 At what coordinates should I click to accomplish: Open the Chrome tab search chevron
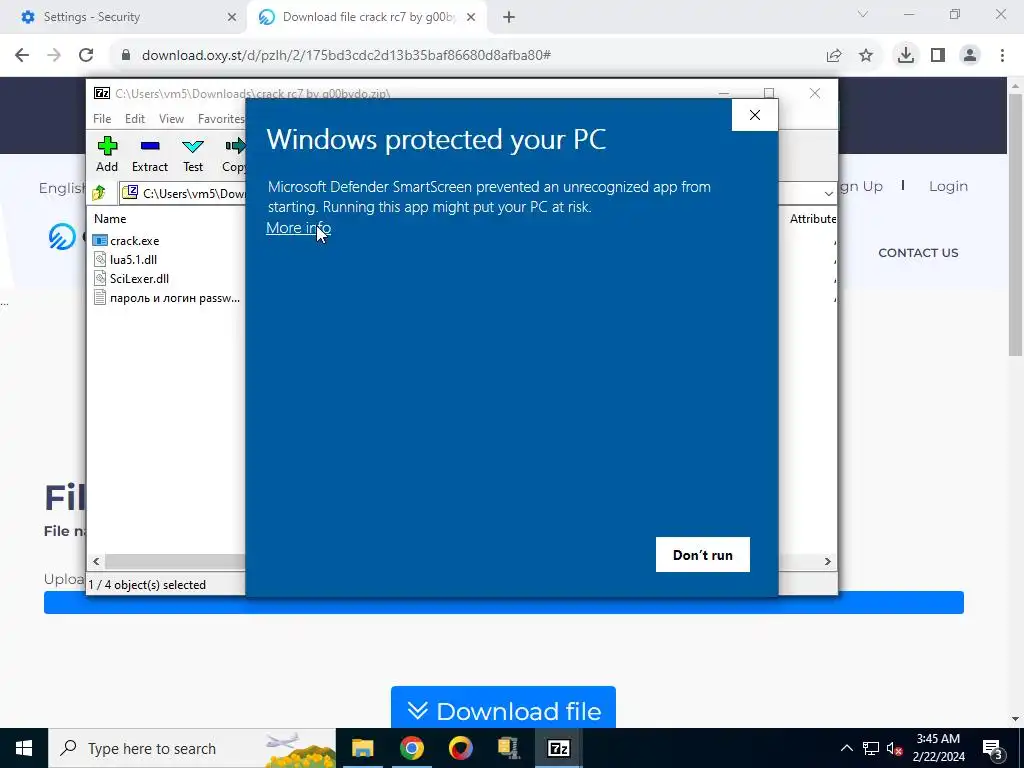point(863,14)
